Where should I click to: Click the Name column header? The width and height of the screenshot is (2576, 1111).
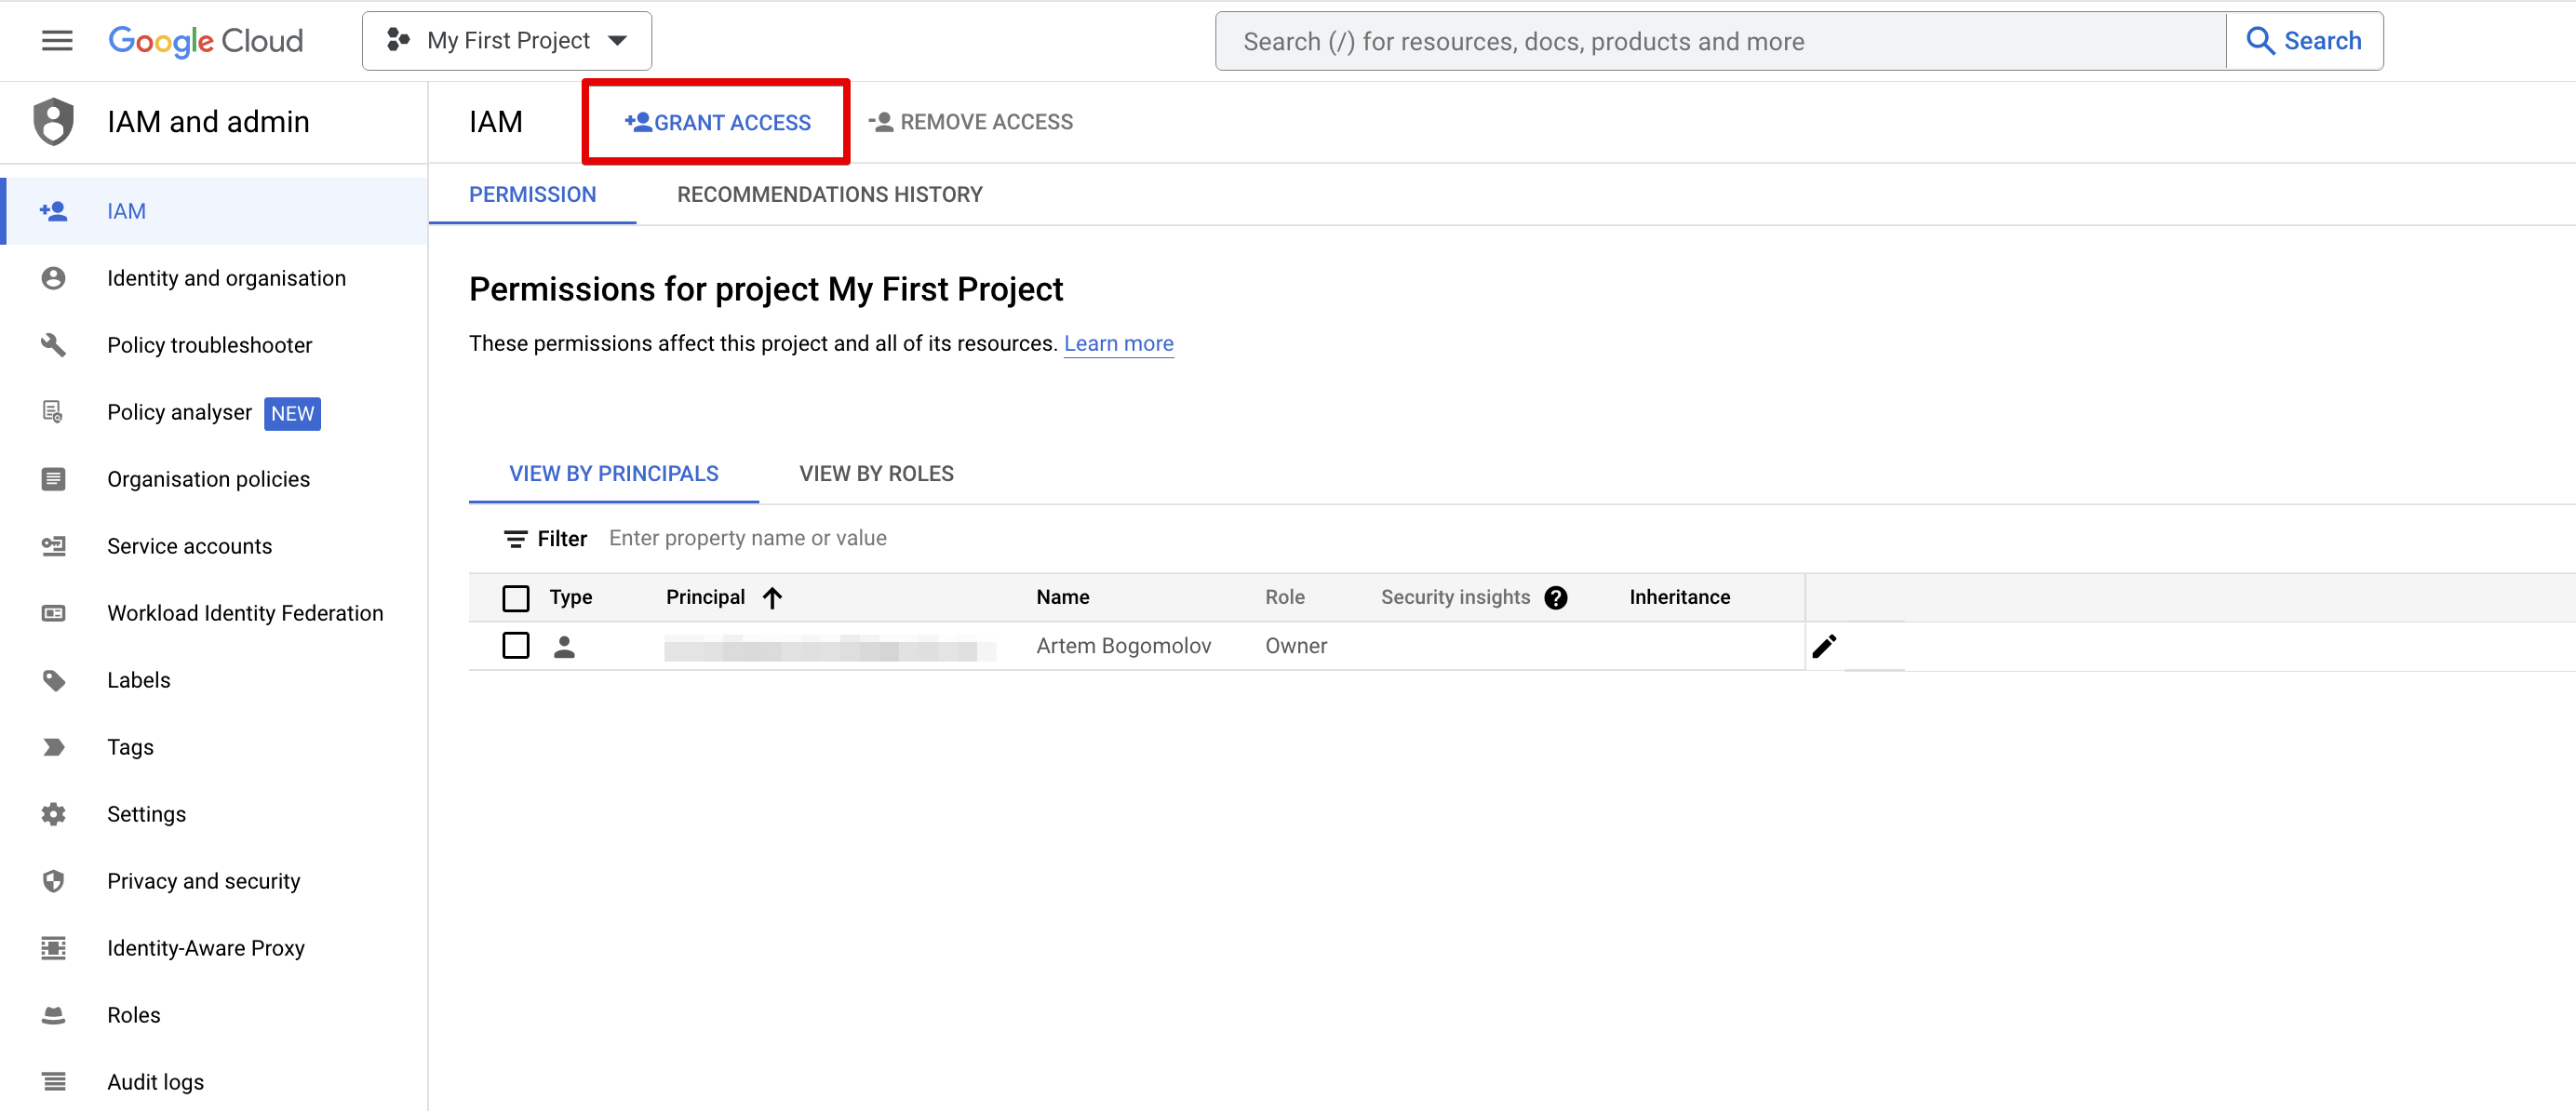1063,598
